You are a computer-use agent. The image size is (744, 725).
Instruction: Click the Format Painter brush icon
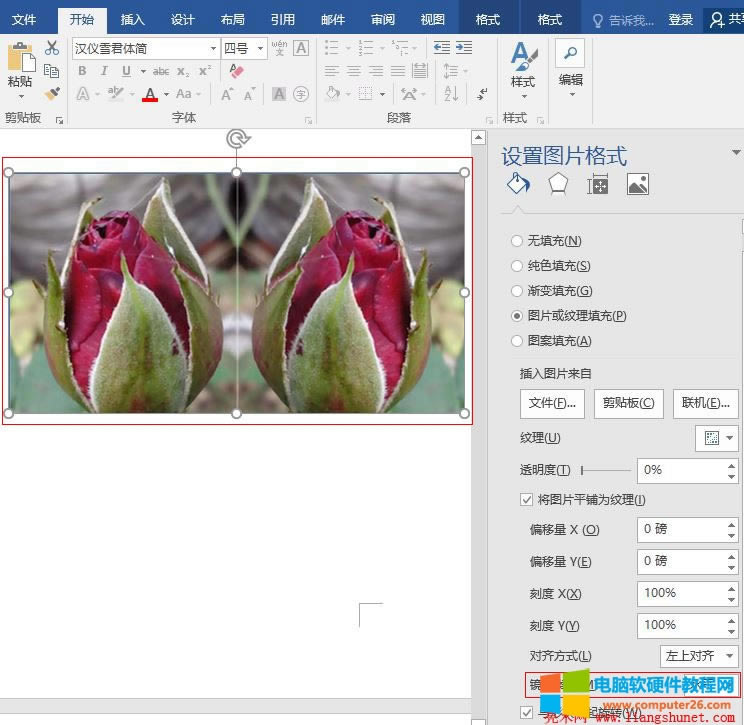pos(52,94)
